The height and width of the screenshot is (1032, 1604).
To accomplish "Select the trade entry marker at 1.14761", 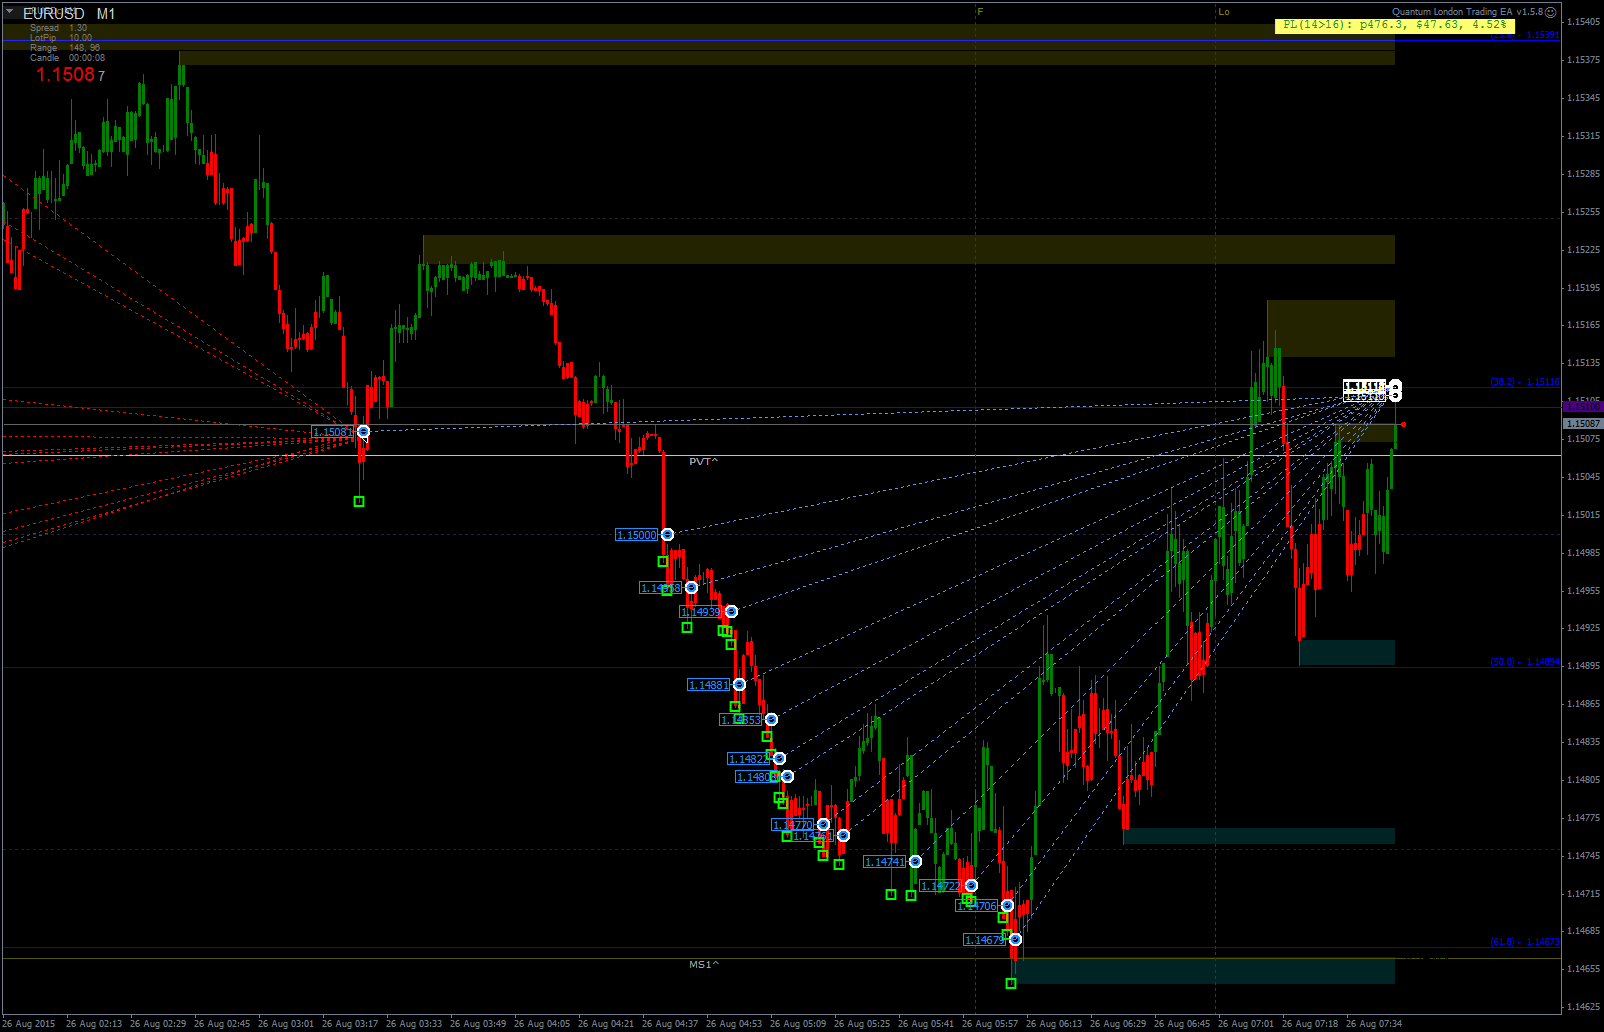I will pyautogui.click(x=843, y=836).
